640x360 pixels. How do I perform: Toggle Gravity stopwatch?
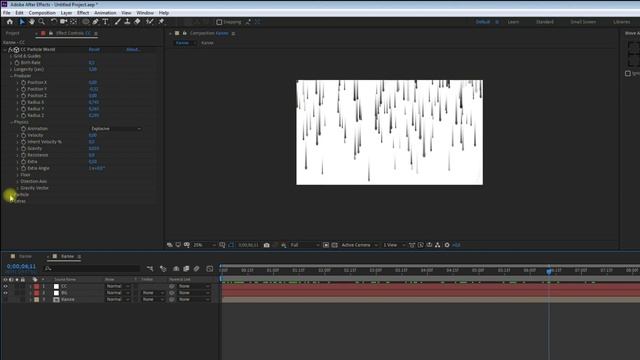coord(23,149)
